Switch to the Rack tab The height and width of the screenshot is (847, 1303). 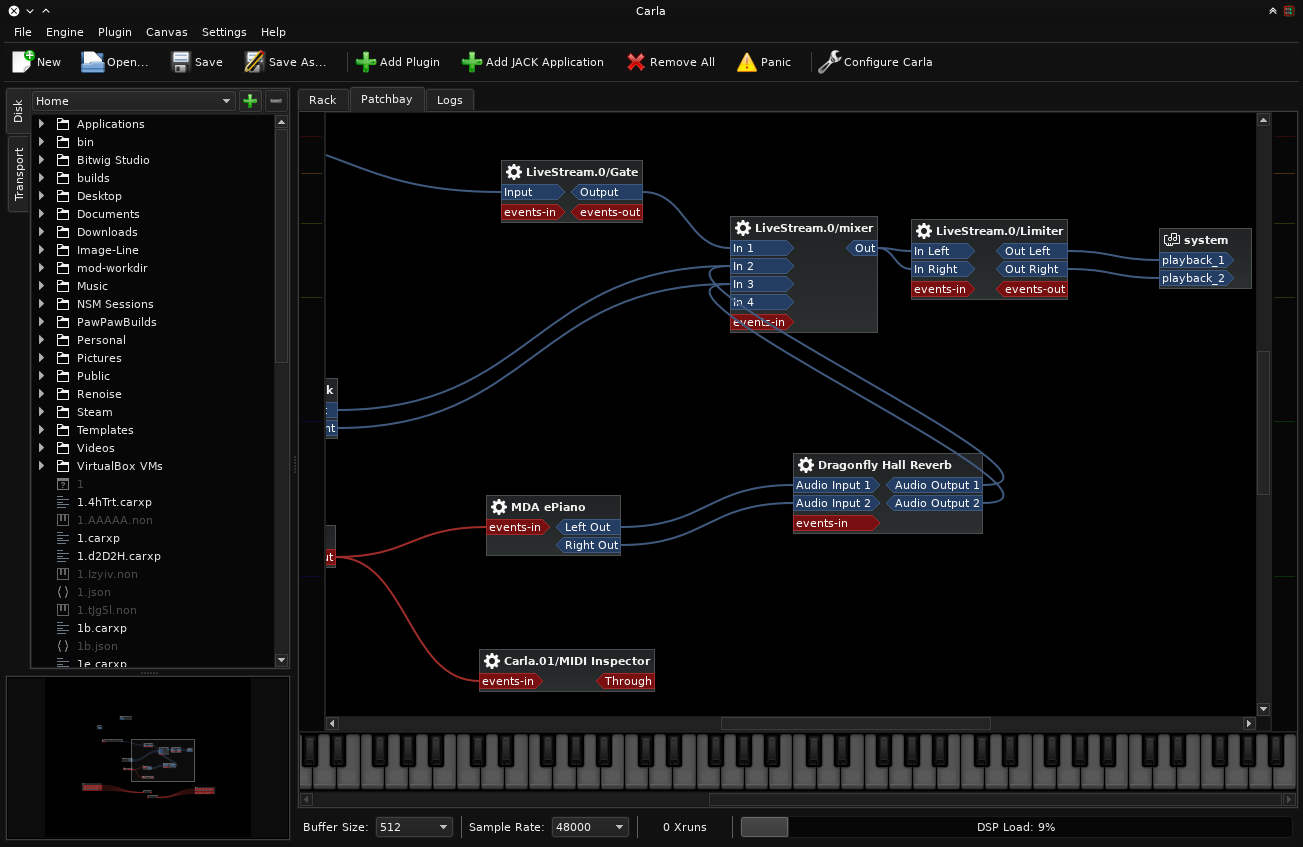tap(322, 100)
